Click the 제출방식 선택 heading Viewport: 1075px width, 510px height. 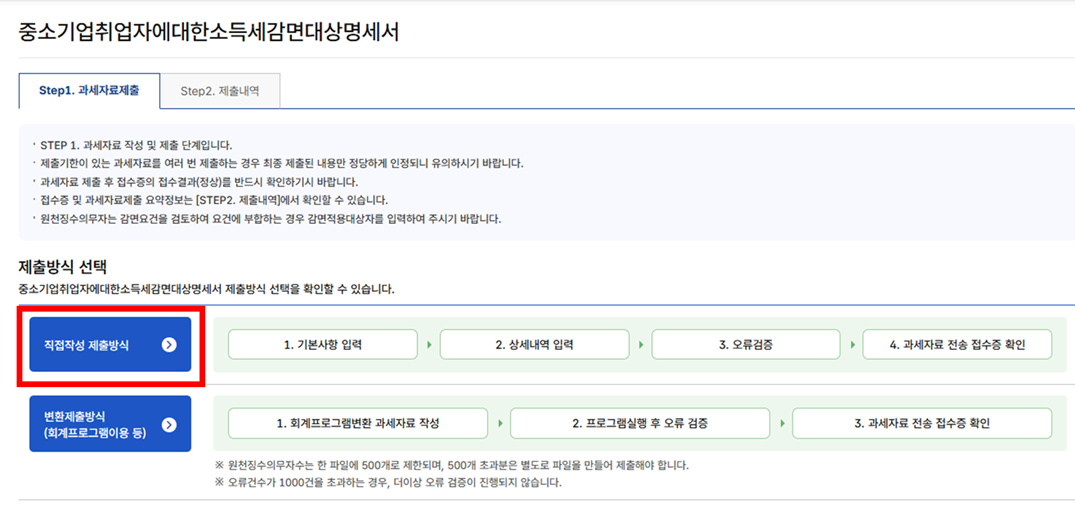pos(63,267)
